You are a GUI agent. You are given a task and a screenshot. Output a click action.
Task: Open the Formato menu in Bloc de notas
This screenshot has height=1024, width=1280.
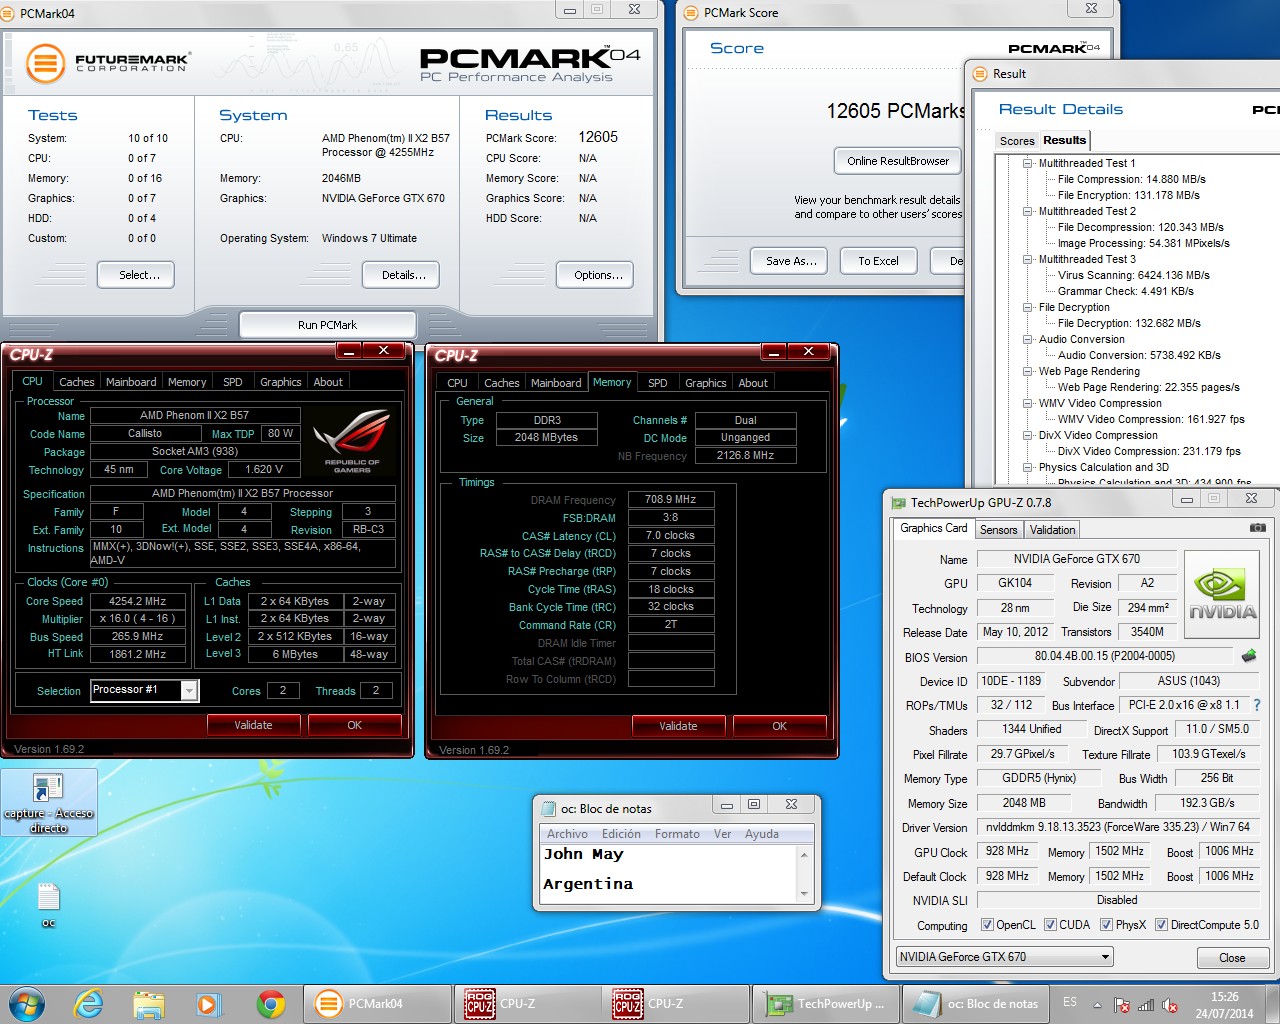pos(677,834)
